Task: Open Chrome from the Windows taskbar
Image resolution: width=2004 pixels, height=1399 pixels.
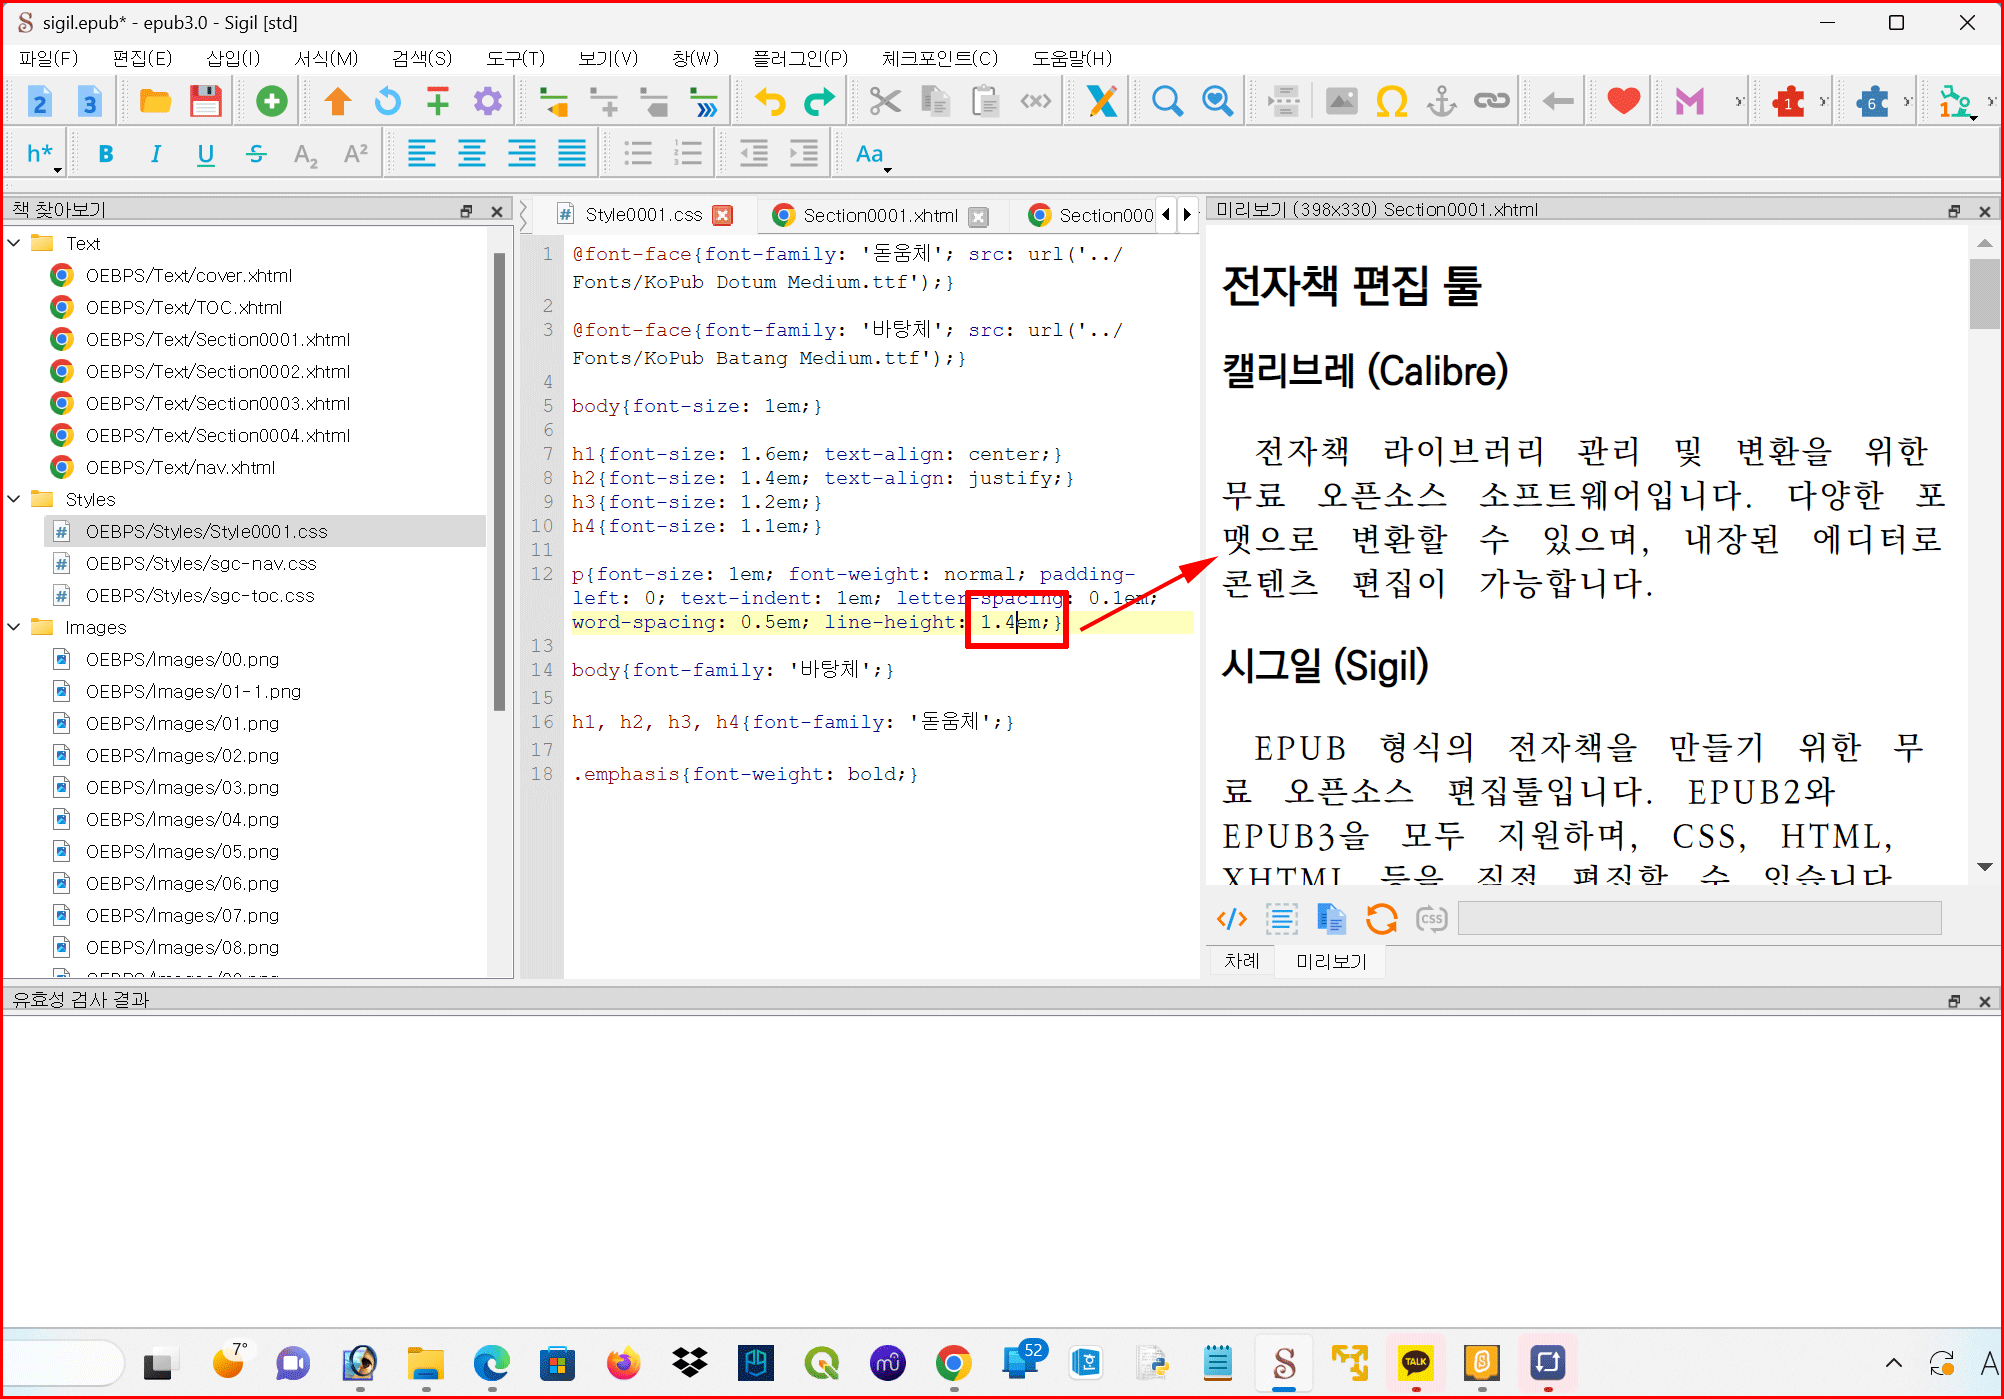Action: [953, 1362]
